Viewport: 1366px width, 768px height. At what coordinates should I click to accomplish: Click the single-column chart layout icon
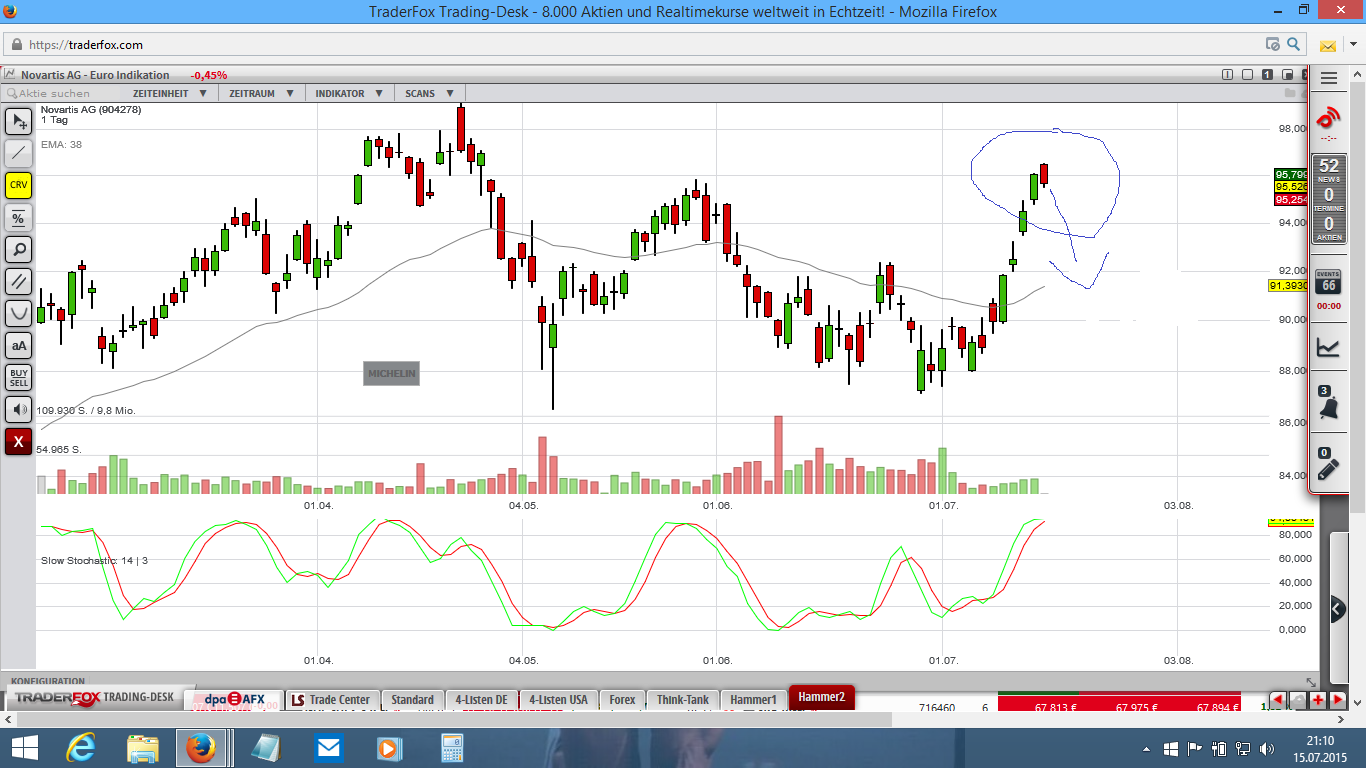[x=1228, y=75]
